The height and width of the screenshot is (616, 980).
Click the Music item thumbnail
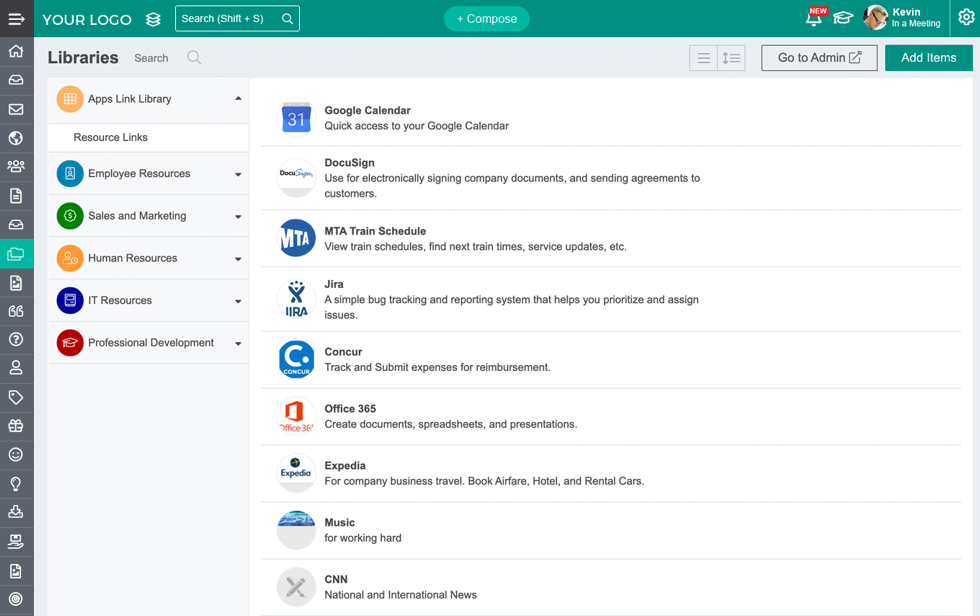tap(296, 530)
